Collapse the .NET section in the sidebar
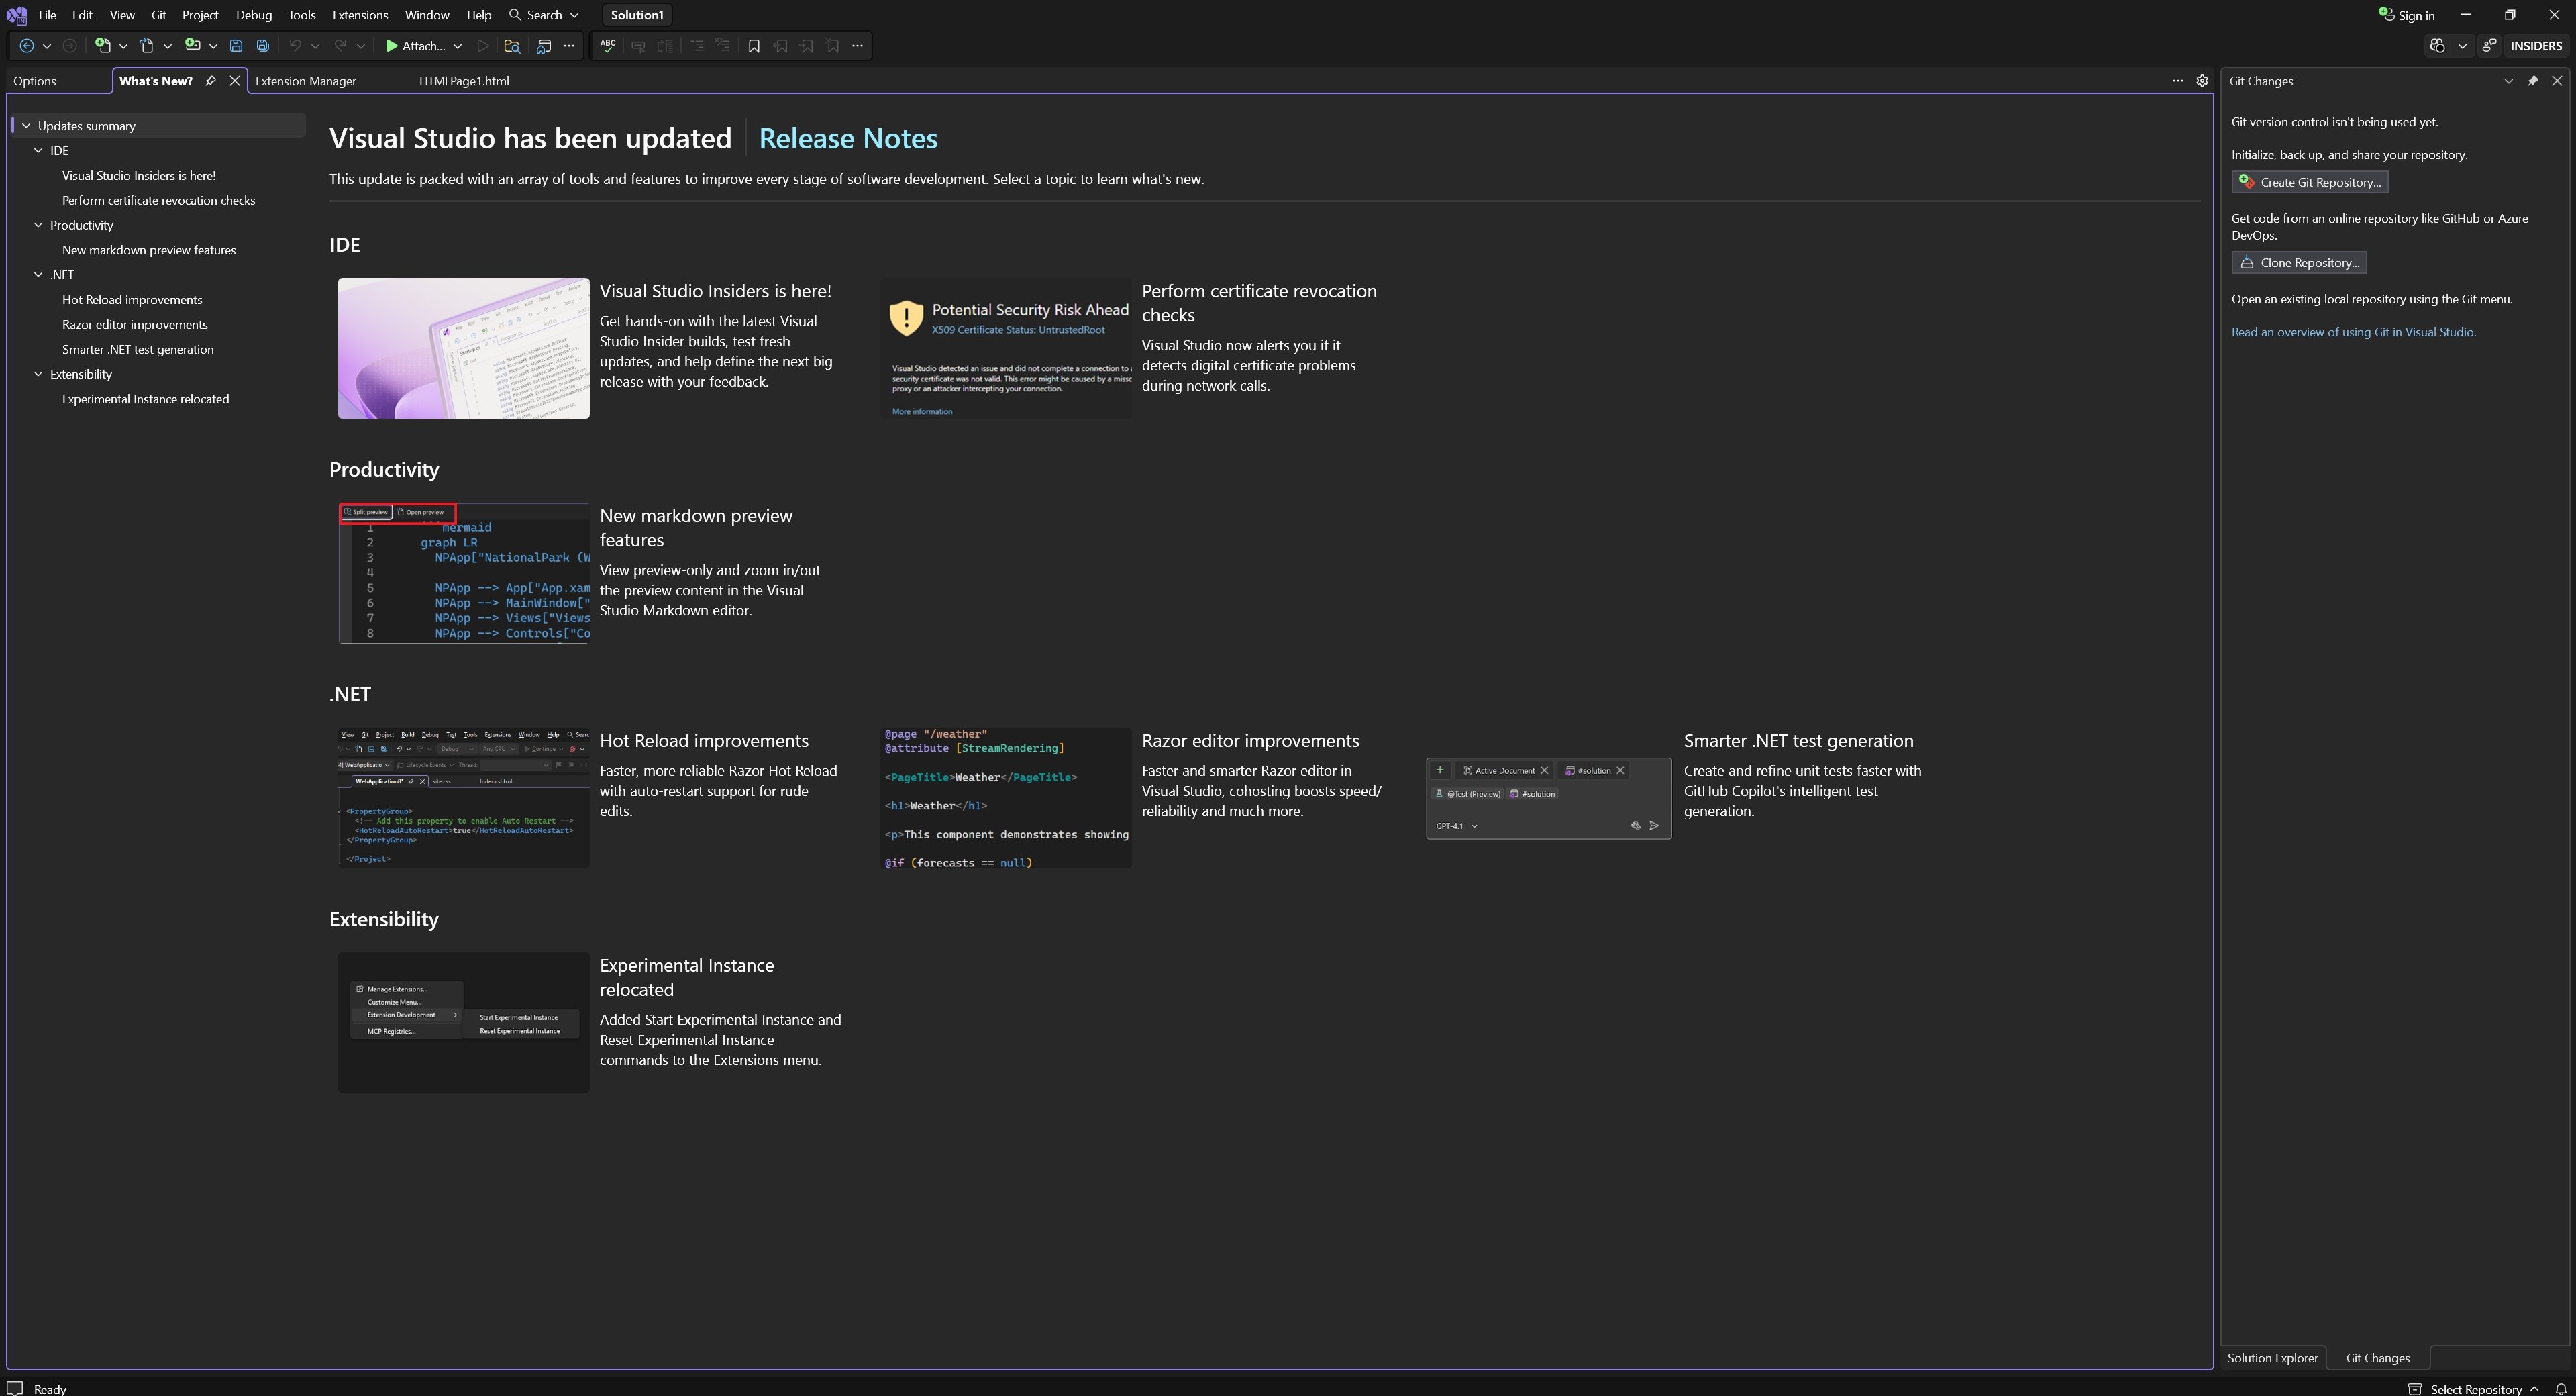This screenshot has width=2576, height=1396. click(x=39, y=274)
